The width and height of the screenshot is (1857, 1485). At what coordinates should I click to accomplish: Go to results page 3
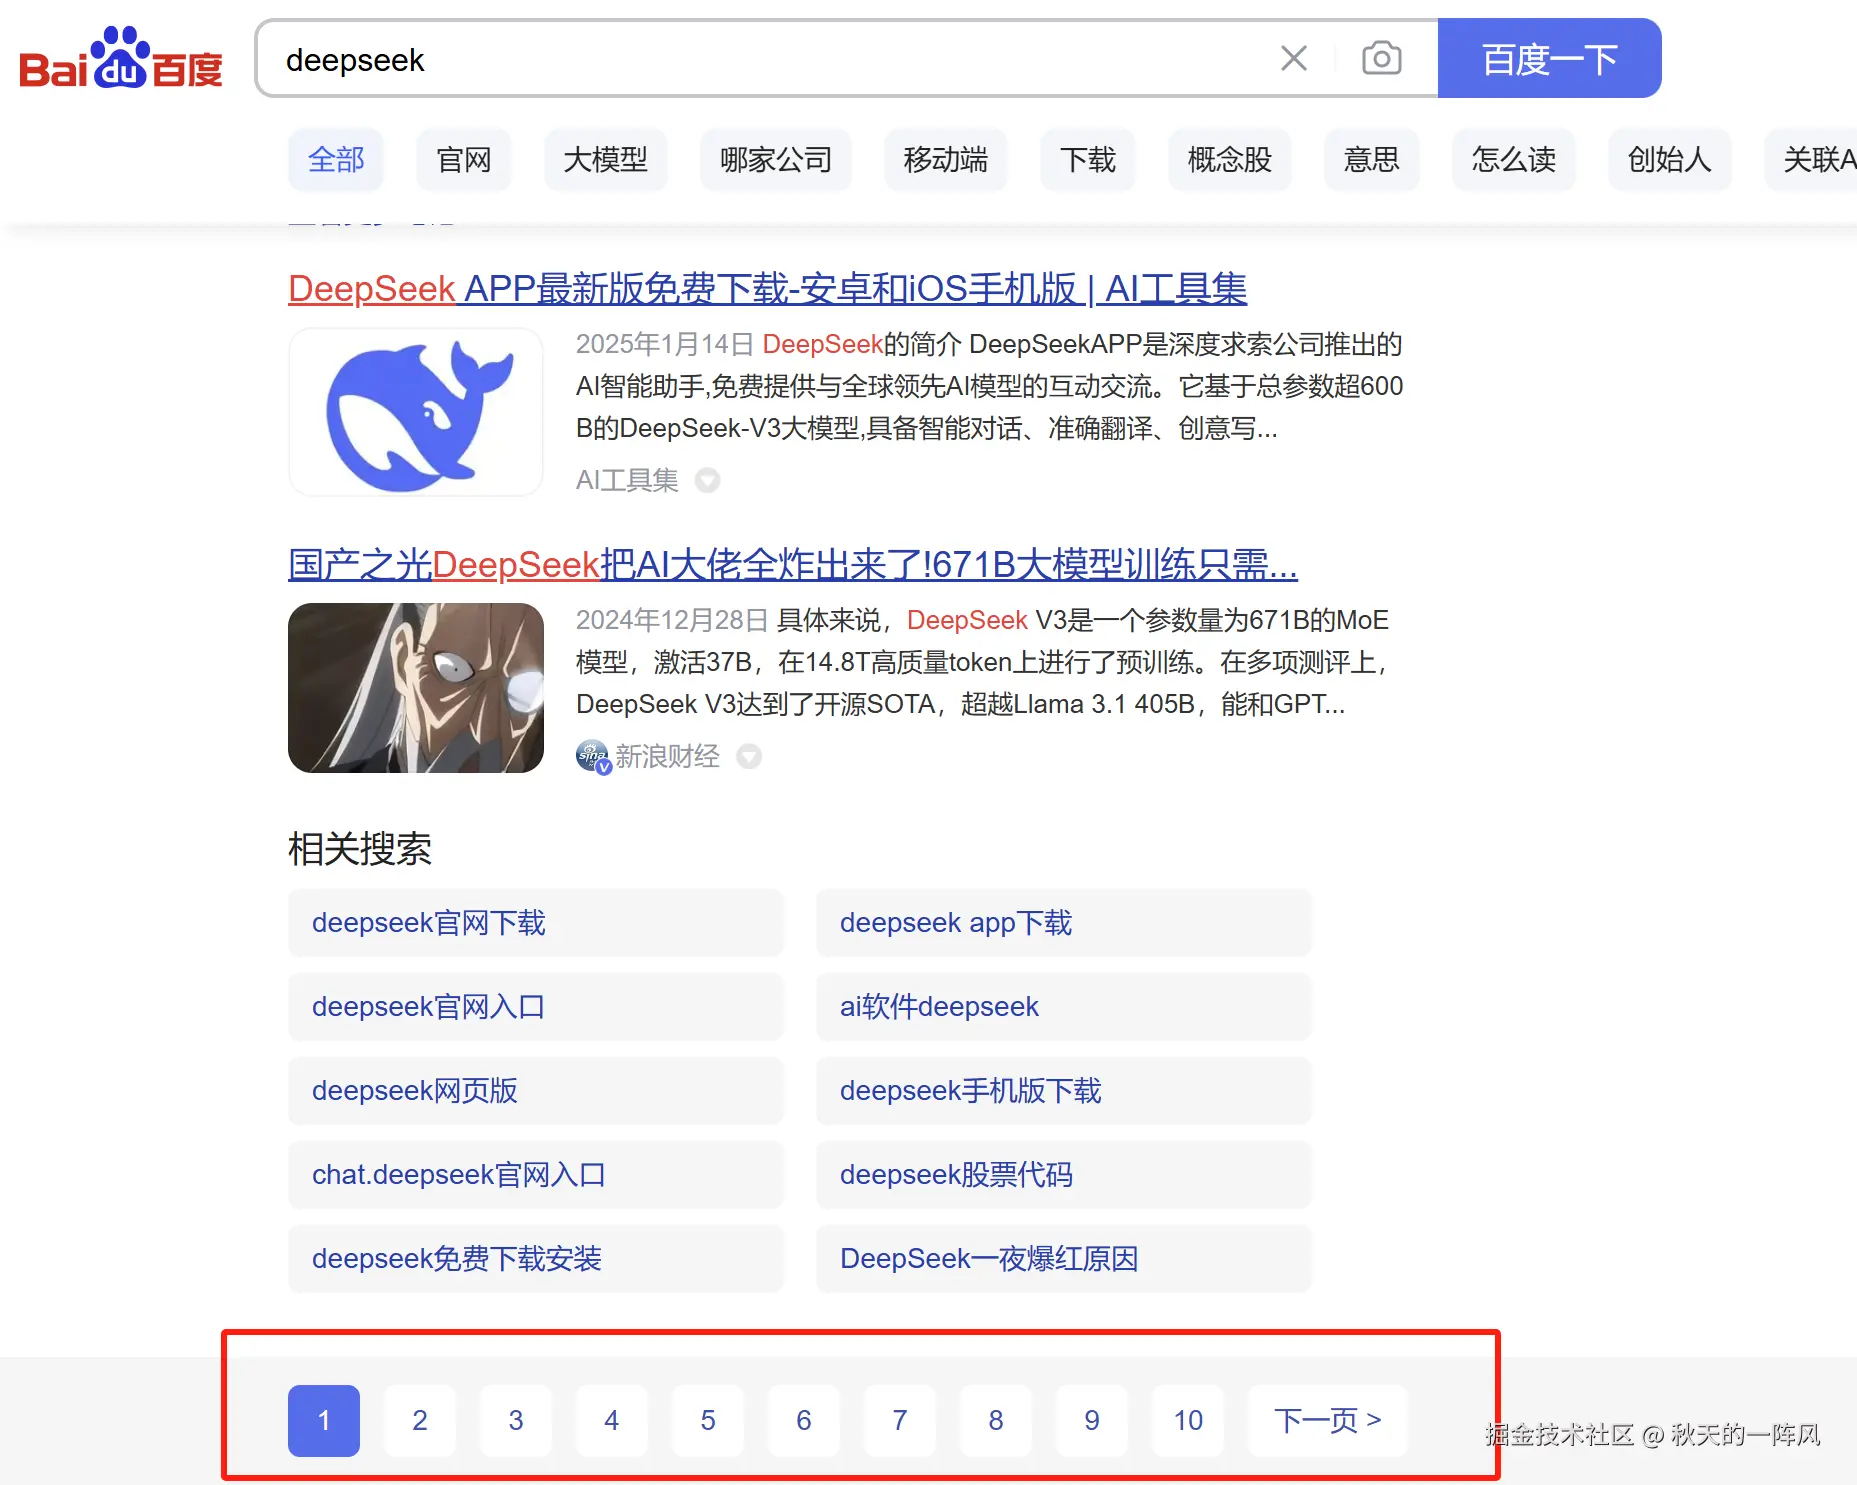(516, 1420)
